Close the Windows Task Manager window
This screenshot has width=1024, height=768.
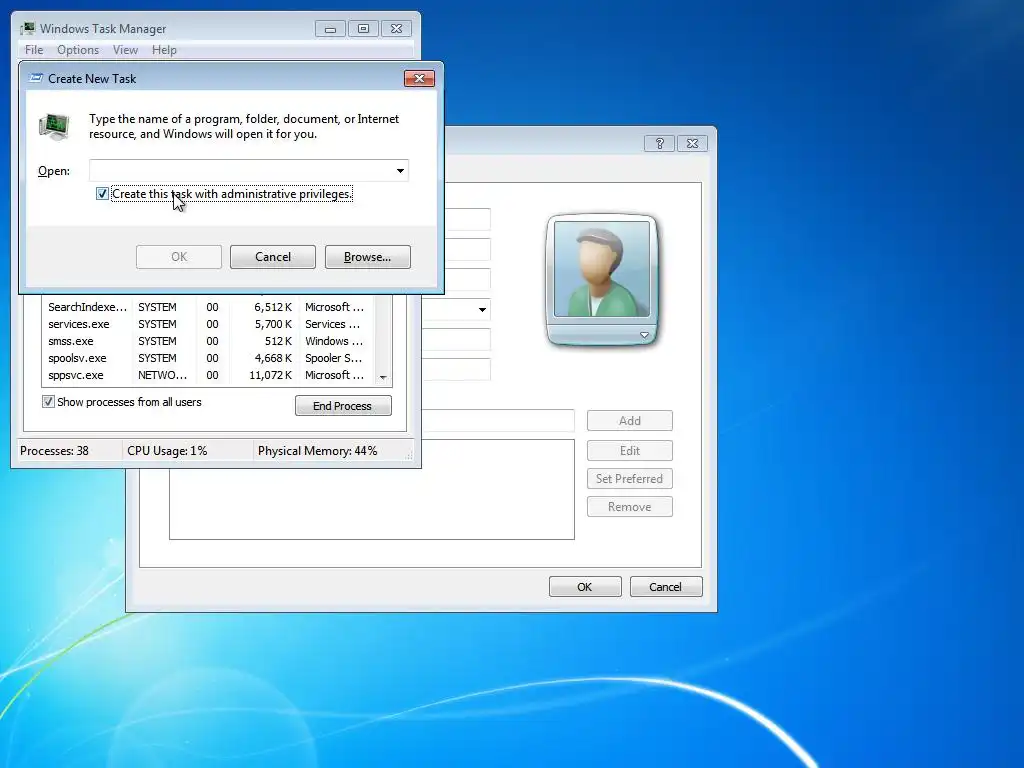point(396,29)
